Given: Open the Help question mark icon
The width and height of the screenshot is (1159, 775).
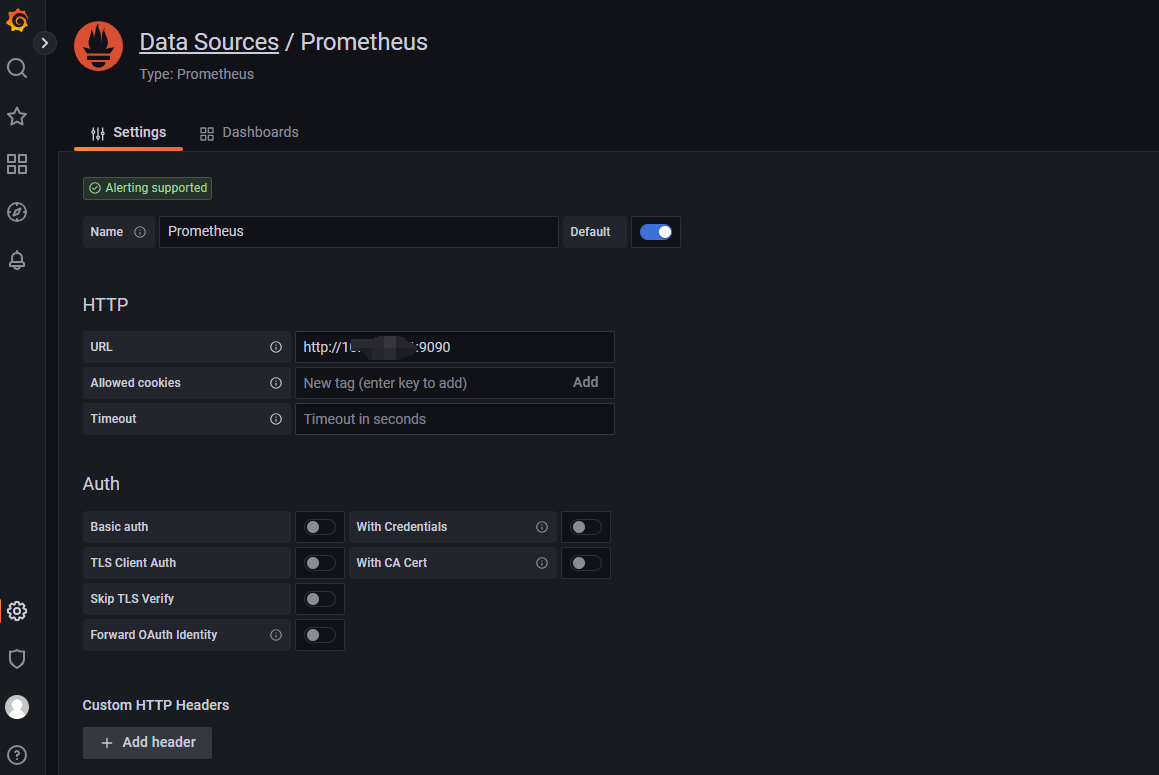Looking at the screenshot, I should pyautogui.click(x=17, y=755).
